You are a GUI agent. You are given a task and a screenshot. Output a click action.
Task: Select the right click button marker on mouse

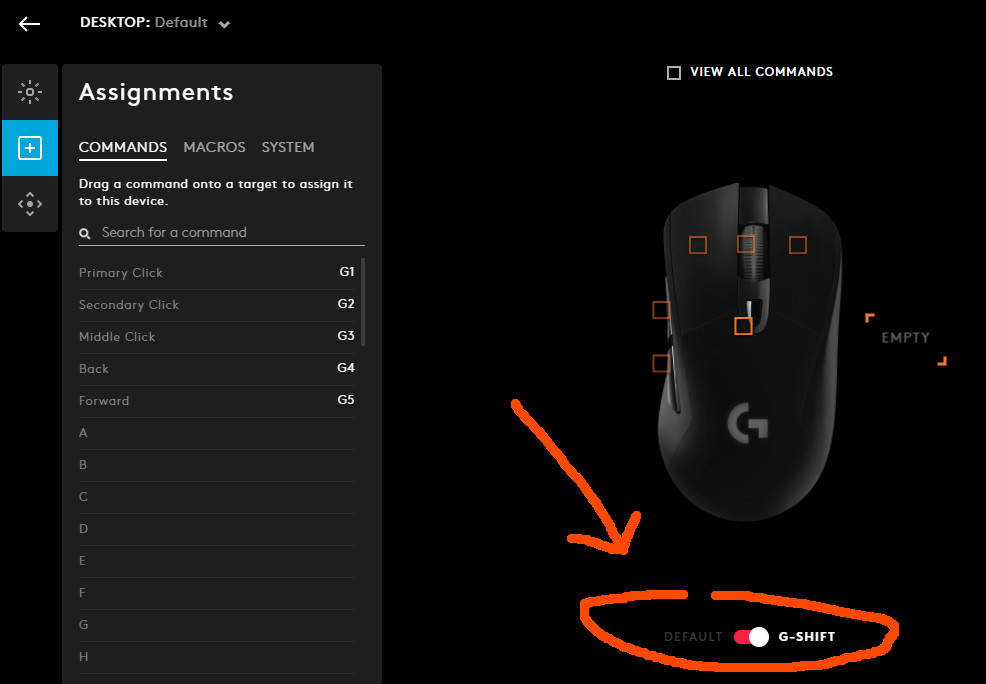pos(797,244)
